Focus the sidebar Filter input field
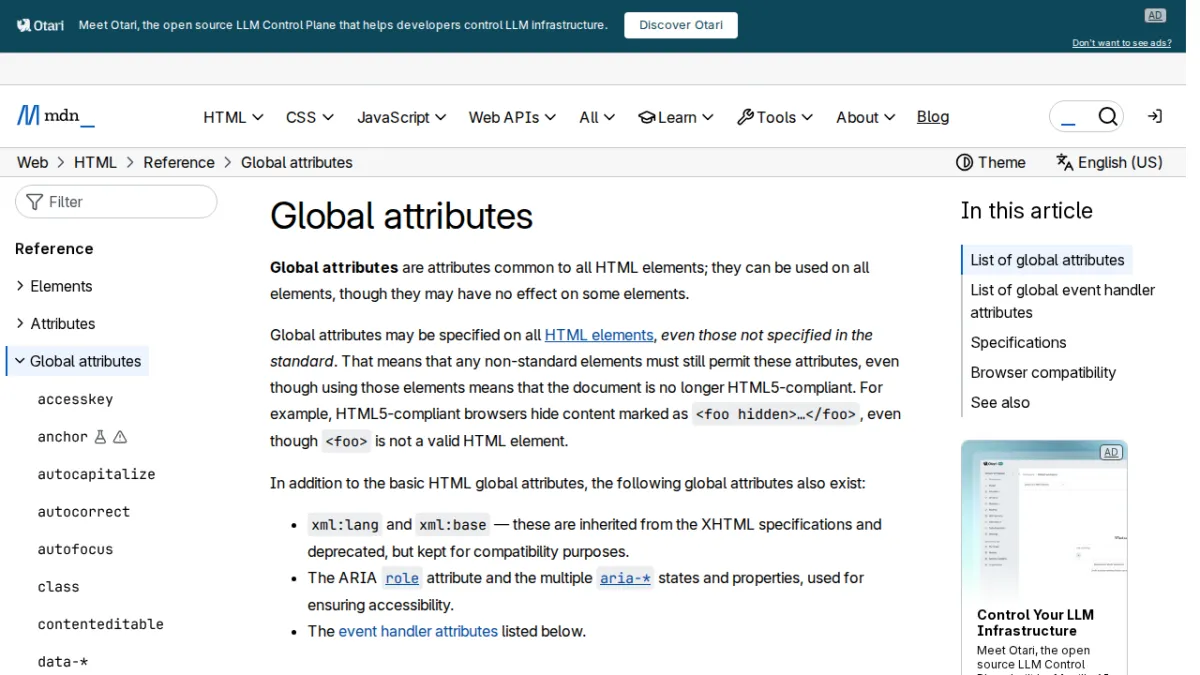The image size is (1200, 675). 116,202
